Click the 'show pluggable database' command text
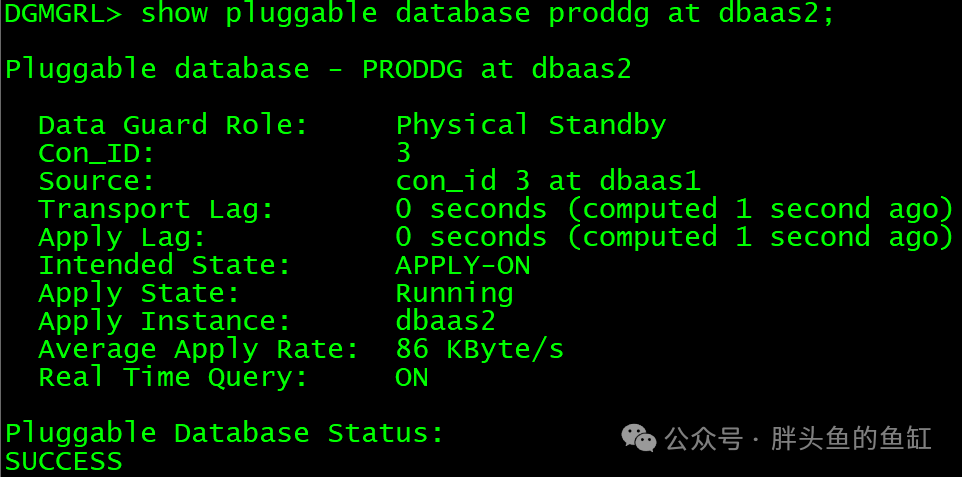Screen dimensions: 962x477 (x=336, y=14)
